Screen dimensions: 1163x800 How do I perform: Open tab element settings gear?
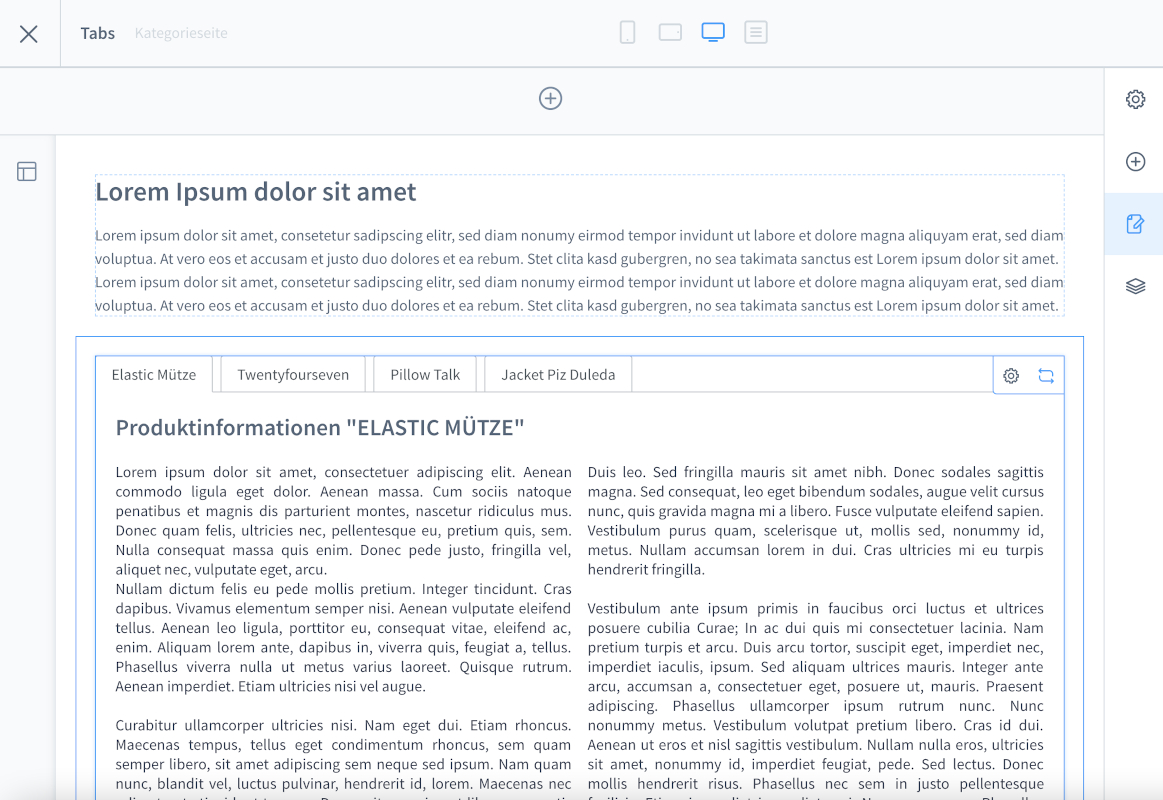tap(1011, 376)
